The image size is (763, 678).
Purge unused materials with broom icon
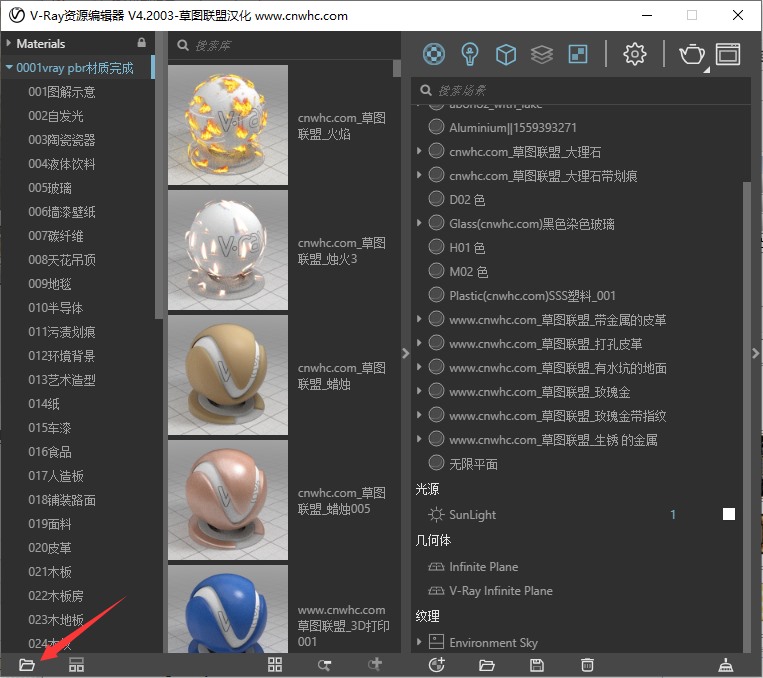(726, 665)
